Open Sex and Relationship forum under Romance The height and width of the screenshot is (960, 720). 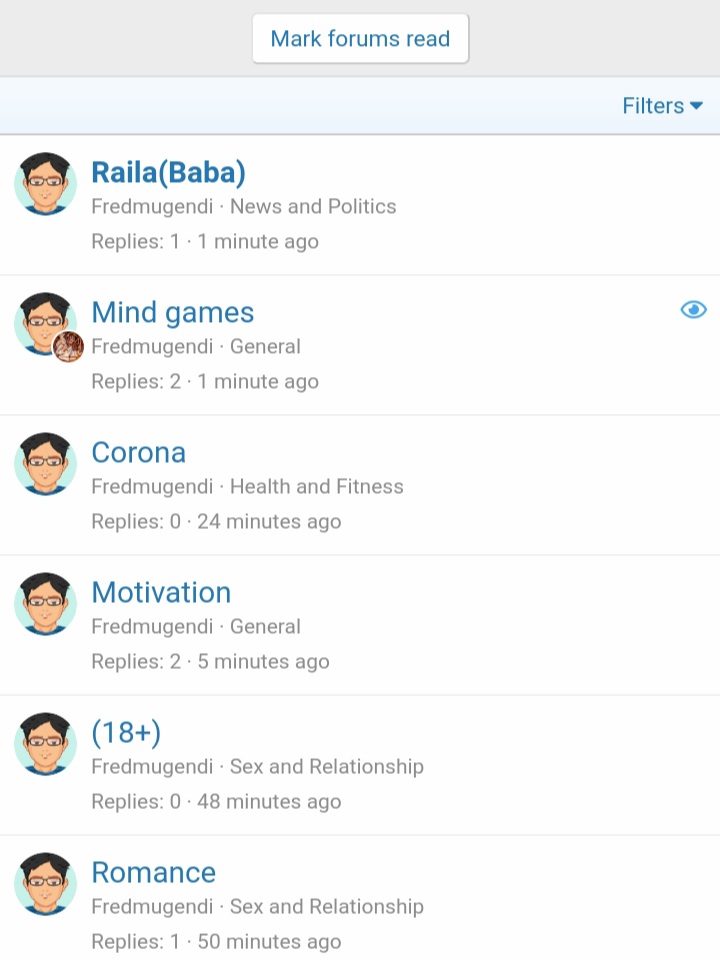click(x=326, y=906)
